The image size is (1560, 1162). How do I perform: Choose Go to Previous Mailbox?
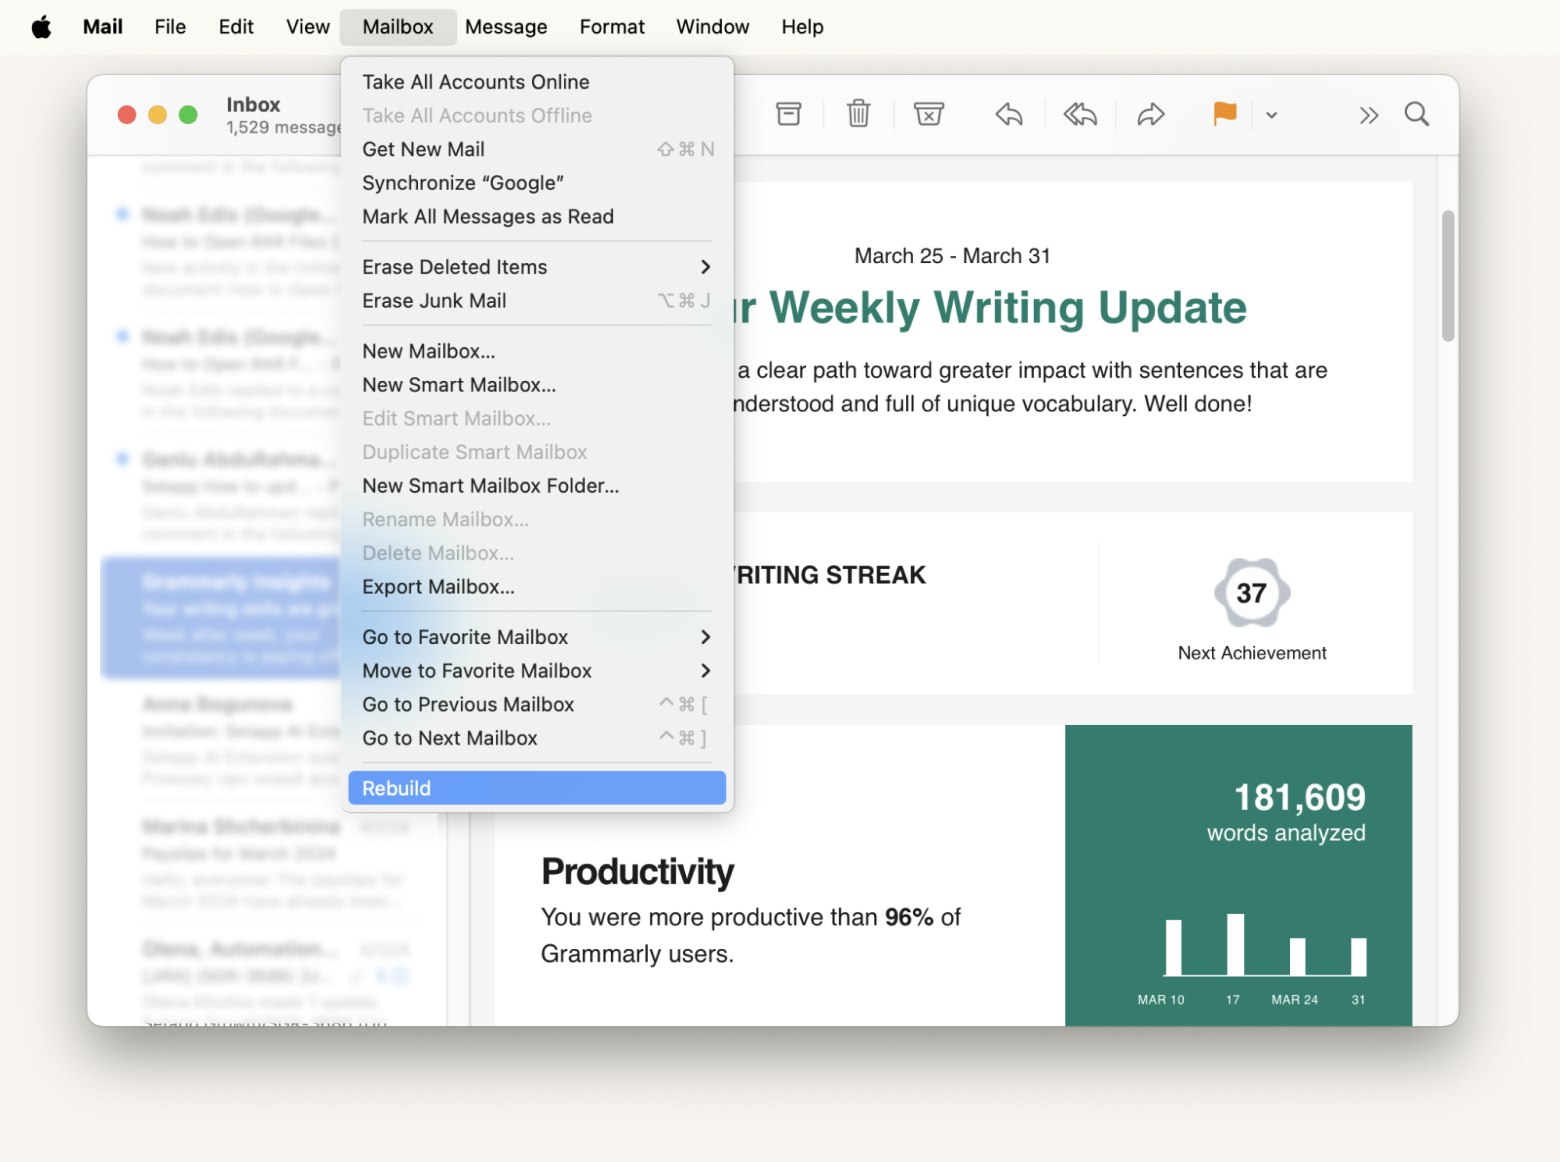[x=537, y=705]
